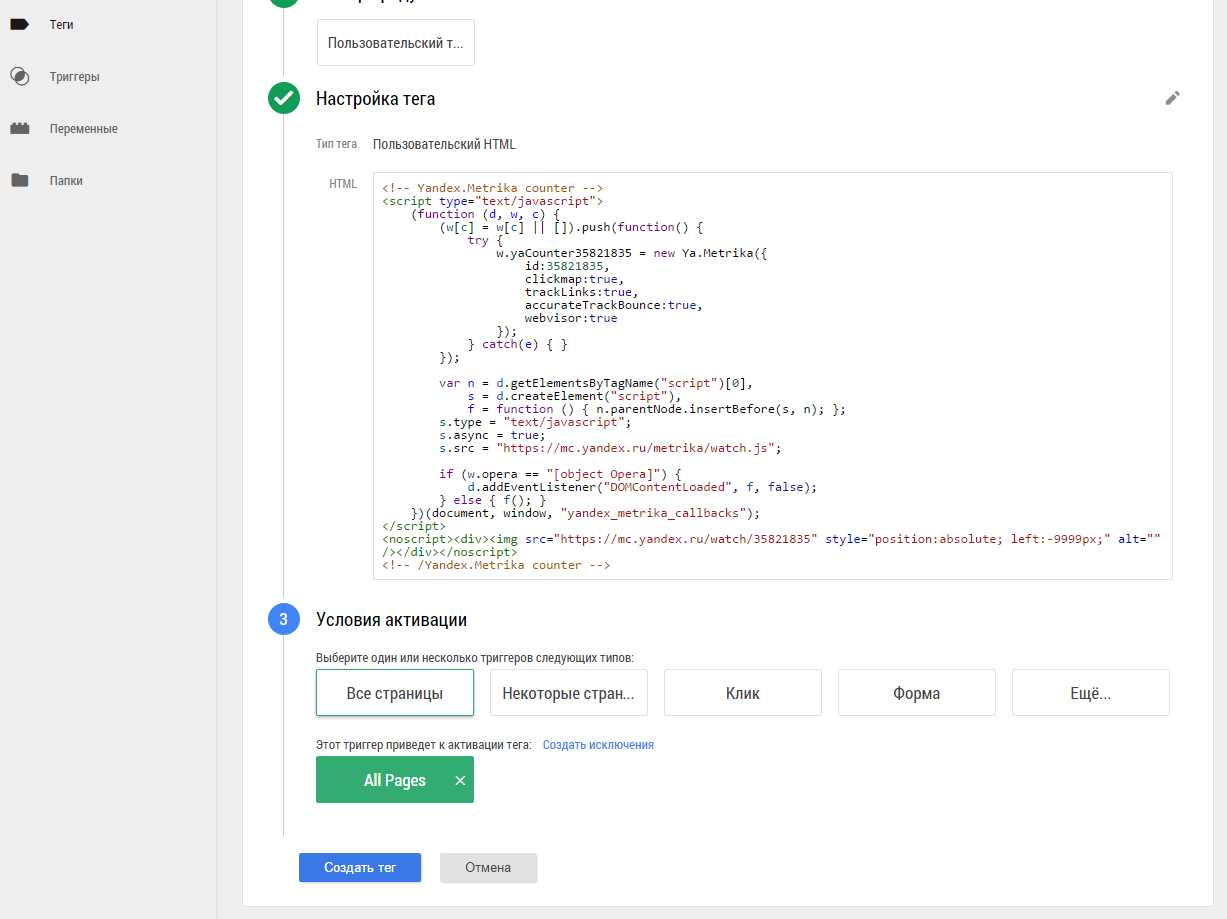Click the Пользовательский т... product card
Image resolution: width=1227 pixels, height=919 pixels.
pyautogui.click(x=396, y=43)
